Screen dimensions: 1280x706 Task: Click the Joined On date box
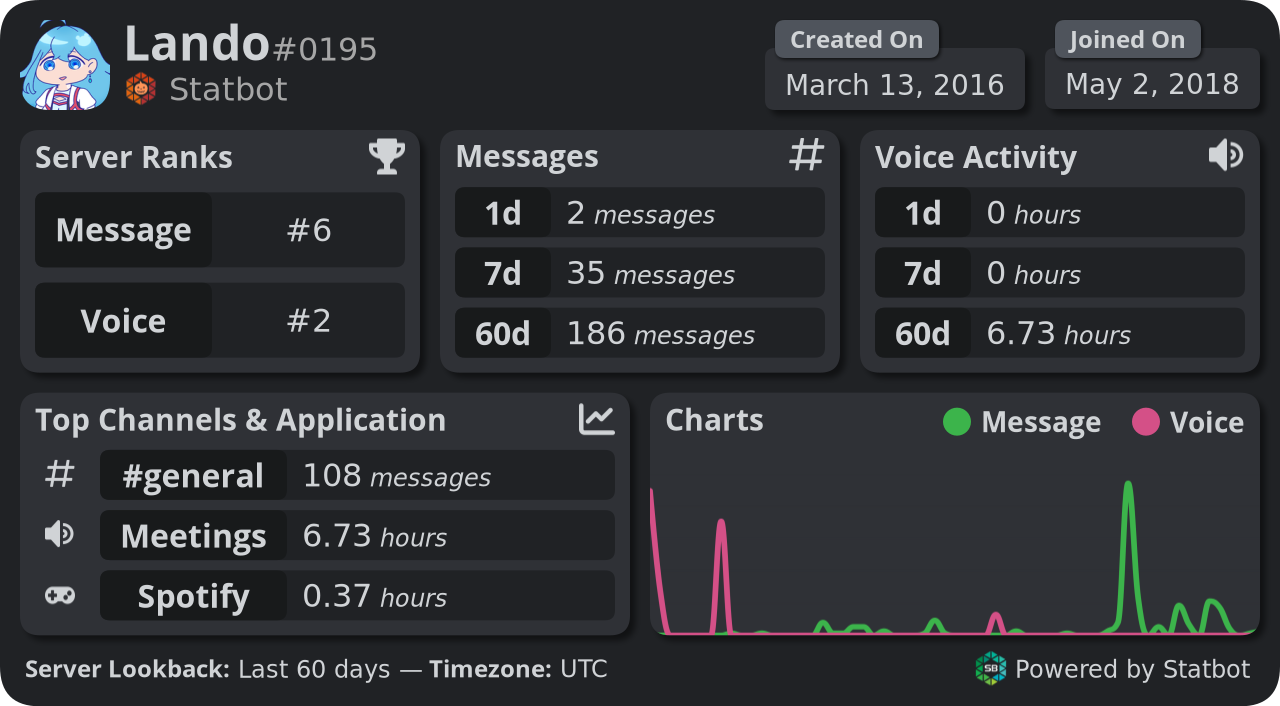tap(1152, 84)
